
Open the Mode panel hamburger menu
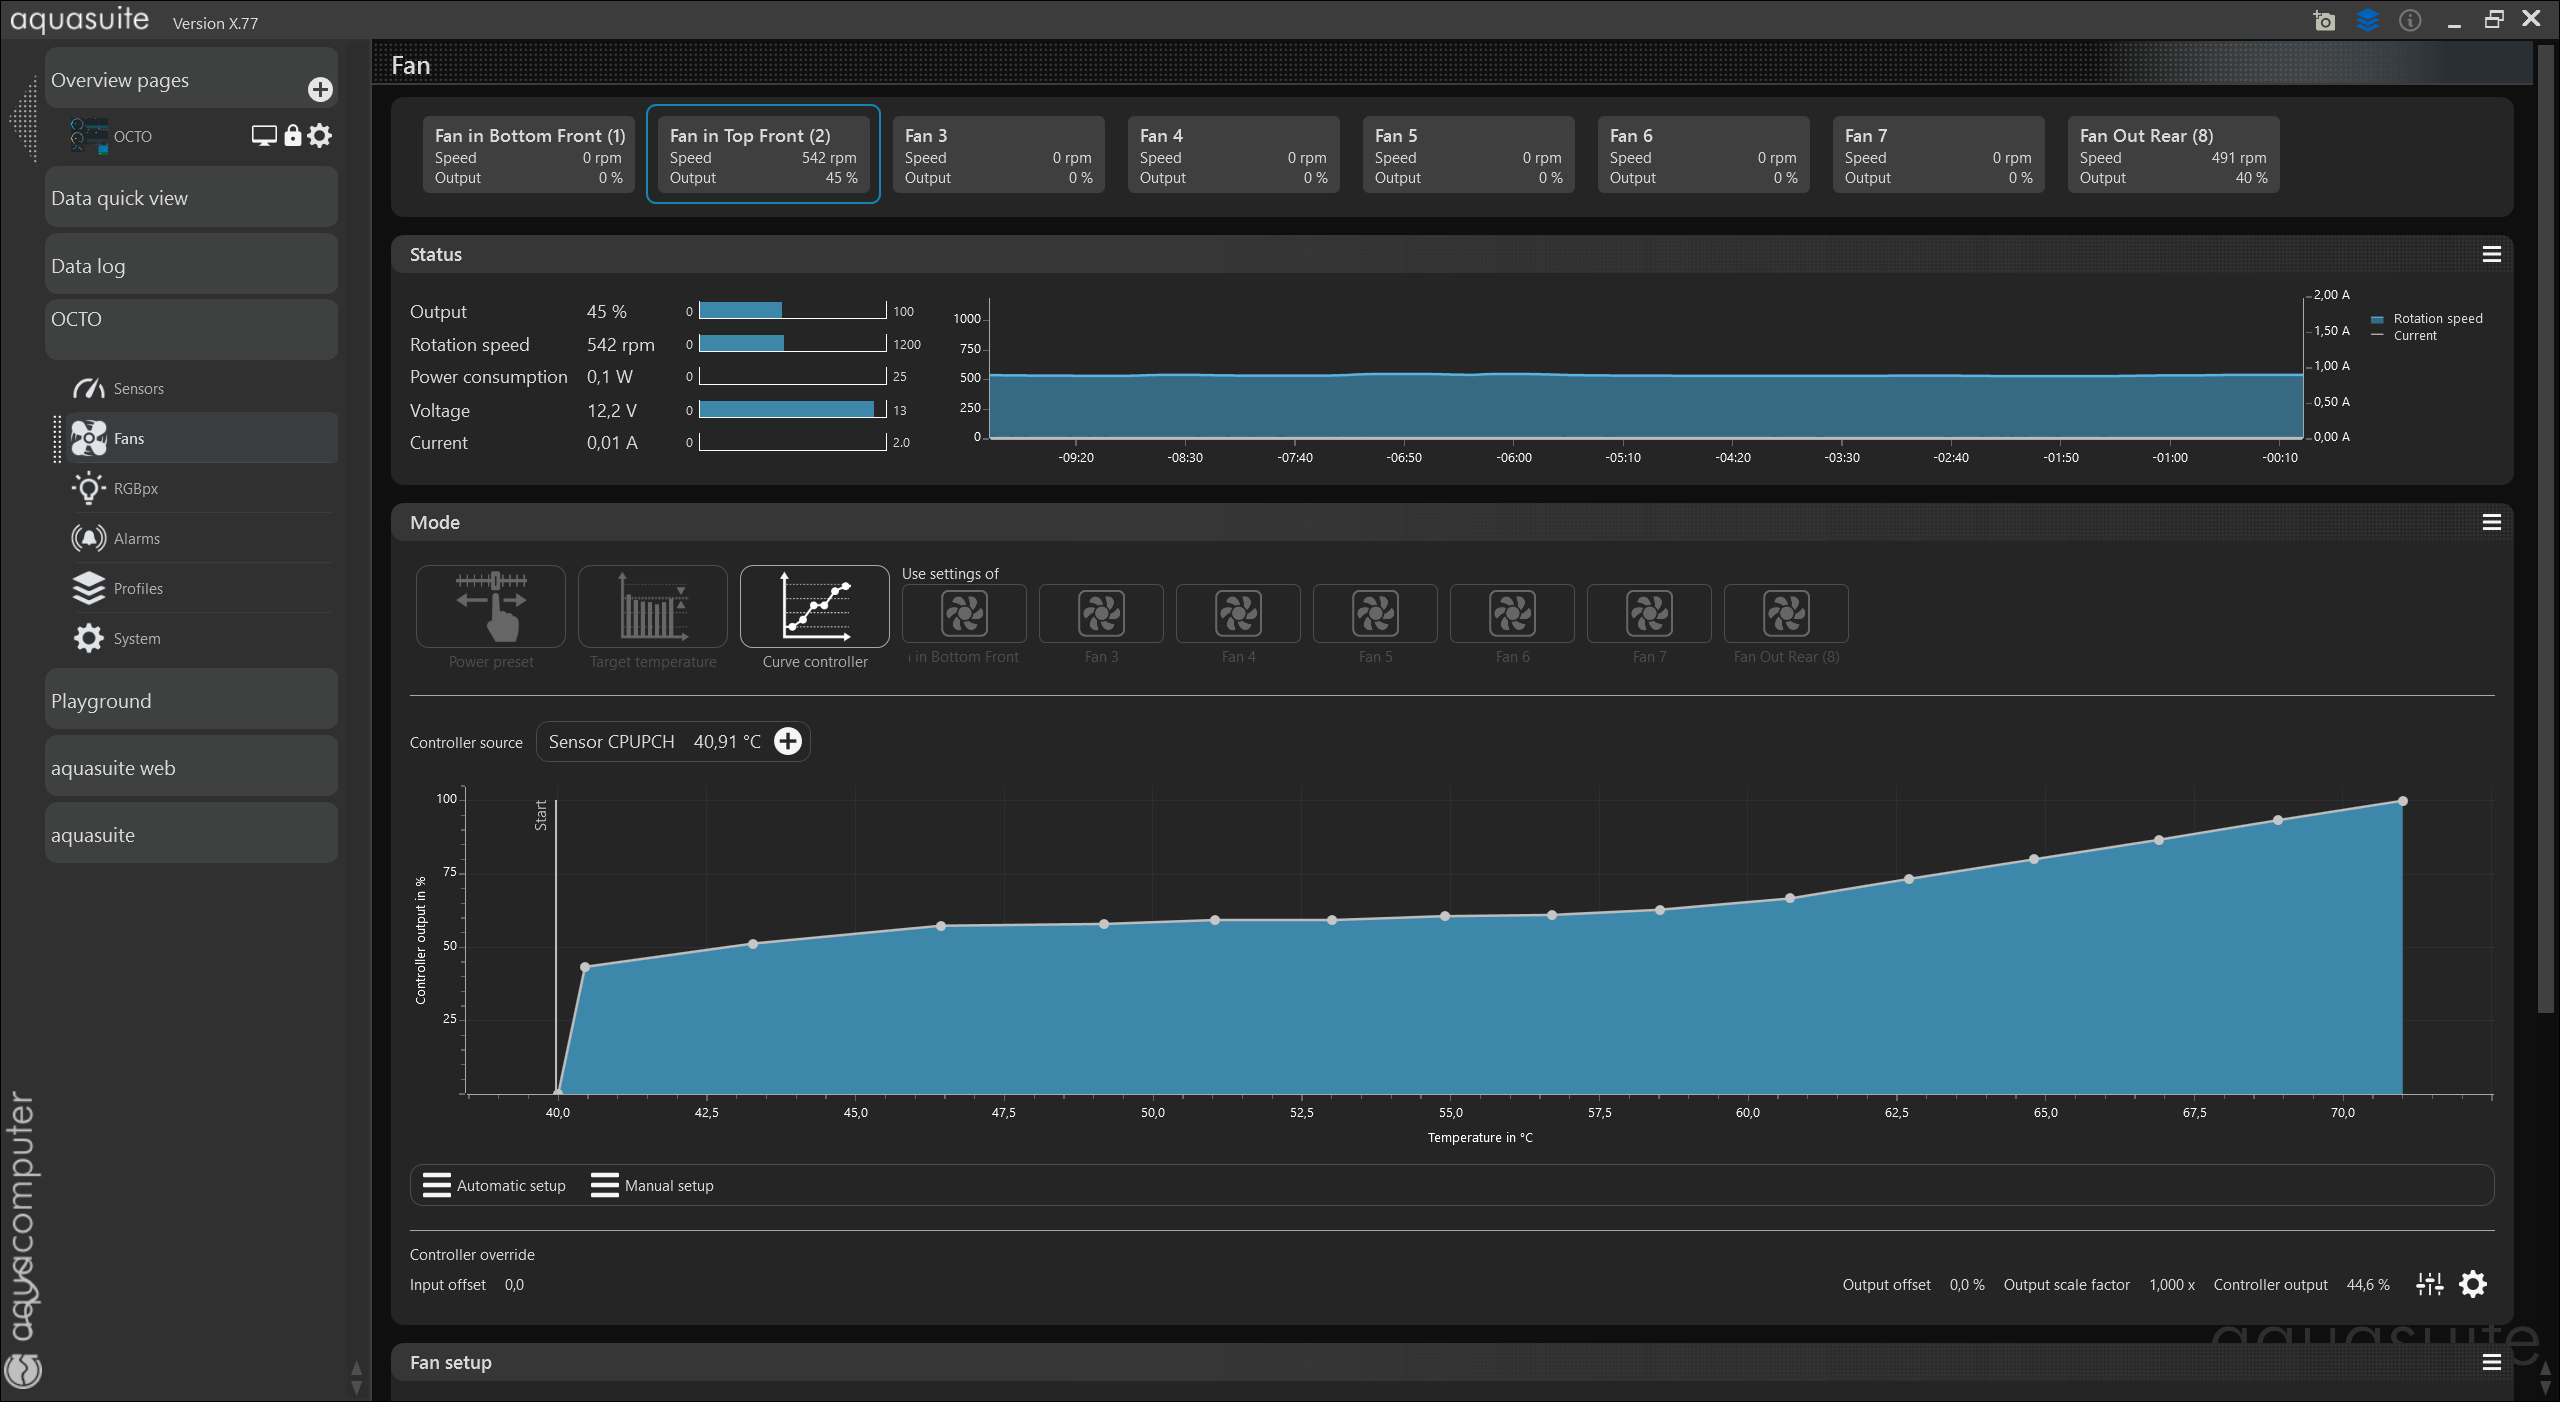(x=2491, y=523)
